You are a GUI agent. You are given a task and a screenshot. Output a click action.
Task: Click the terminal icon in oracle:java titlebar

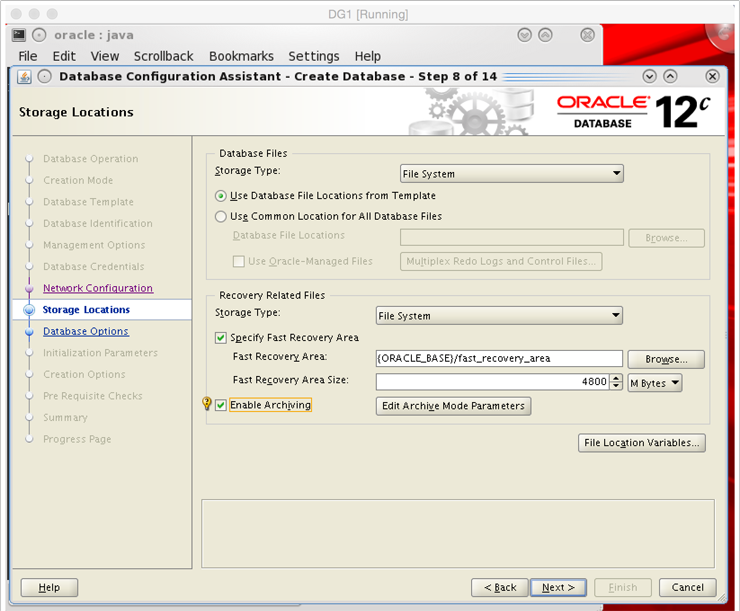19,35
